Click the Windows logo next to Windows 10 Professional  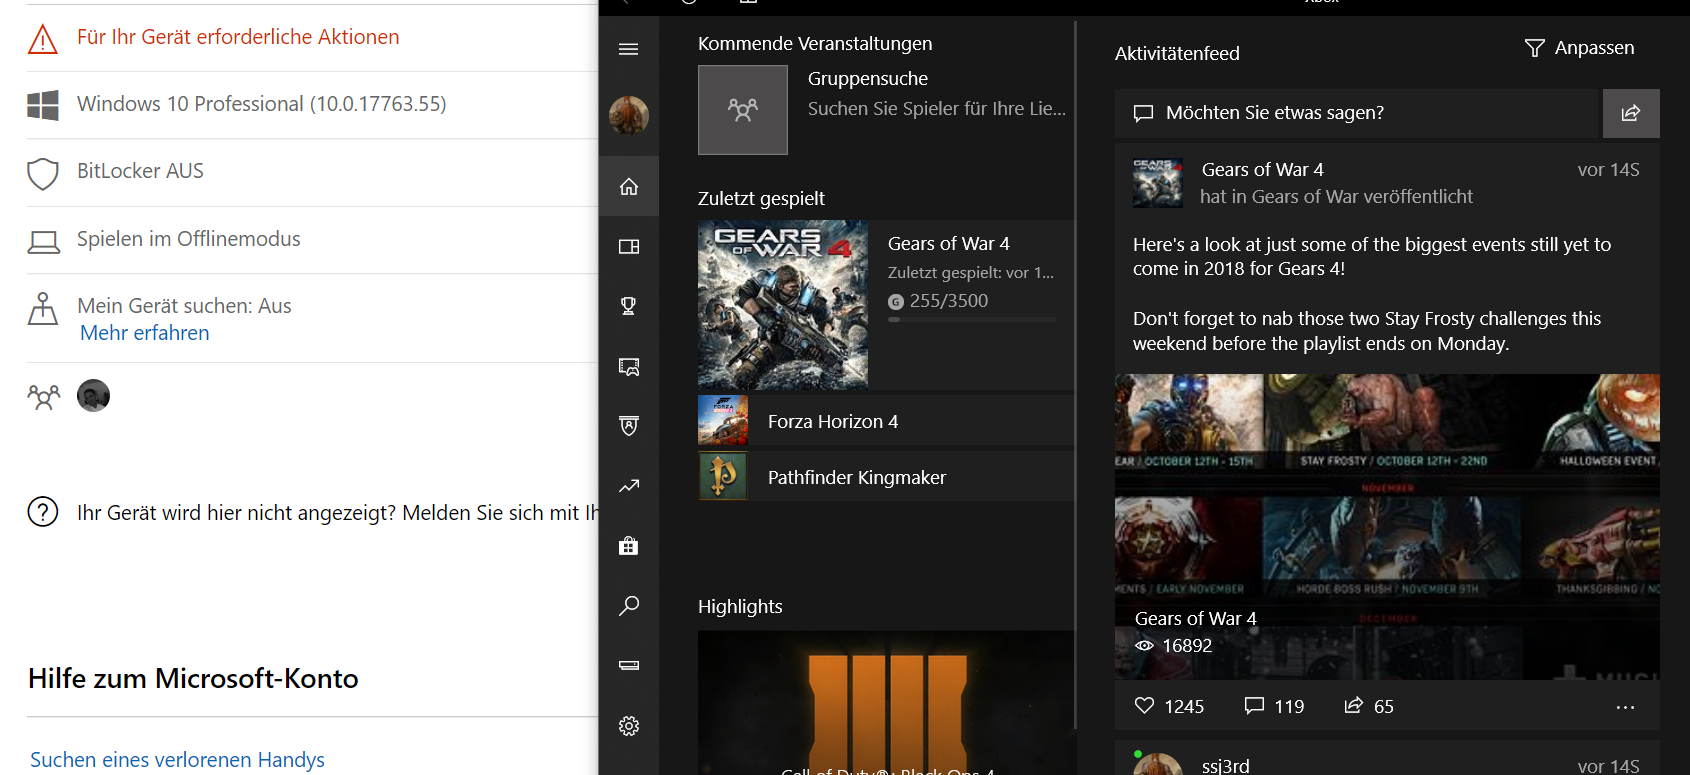[x=43, y=105]
